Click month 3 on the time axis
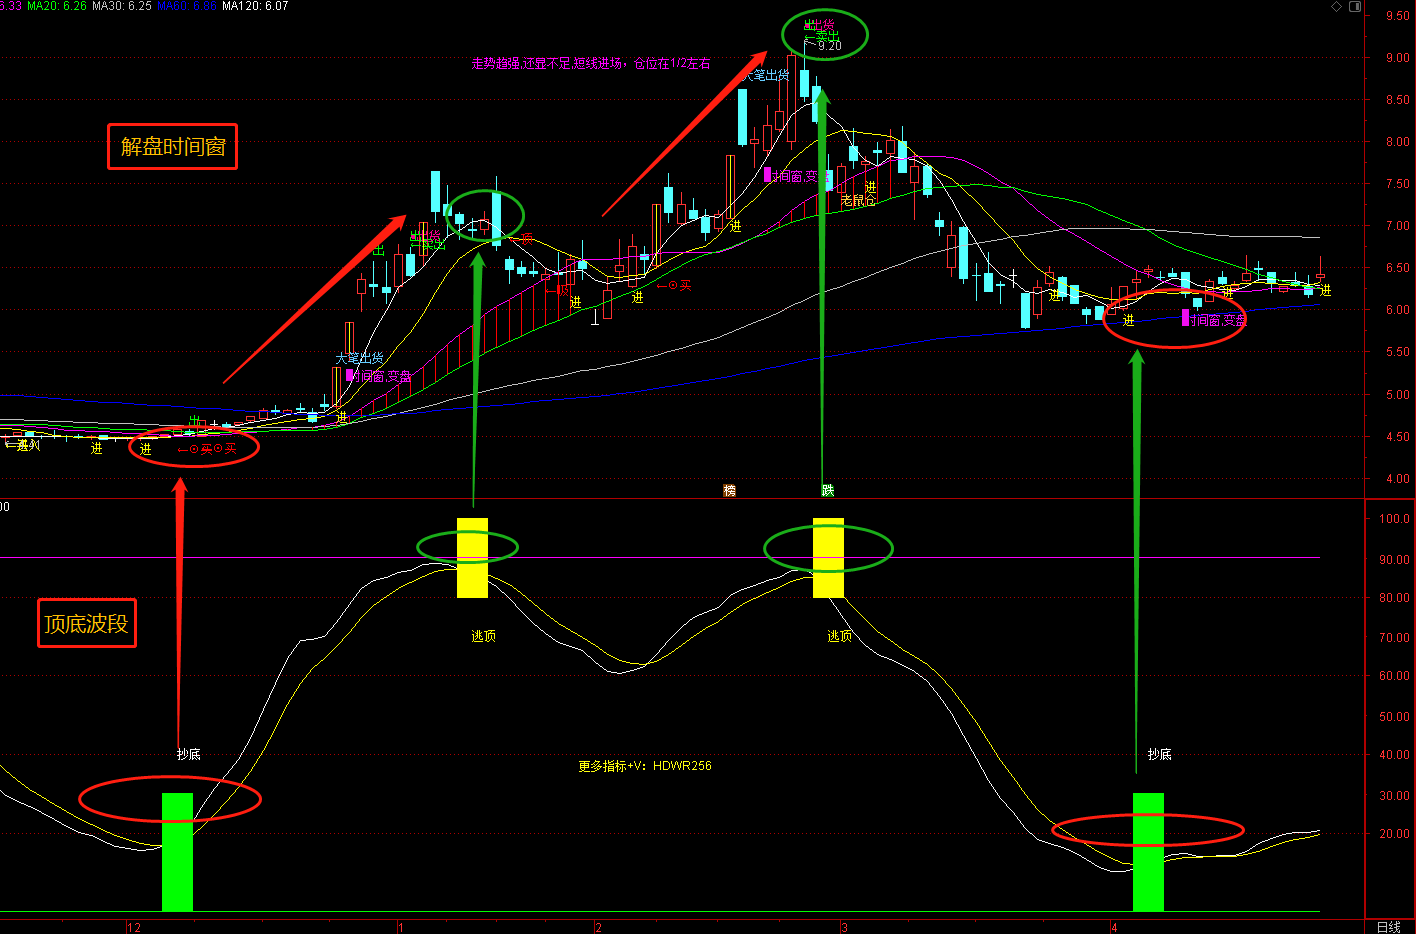 click(x=844, y=927)
